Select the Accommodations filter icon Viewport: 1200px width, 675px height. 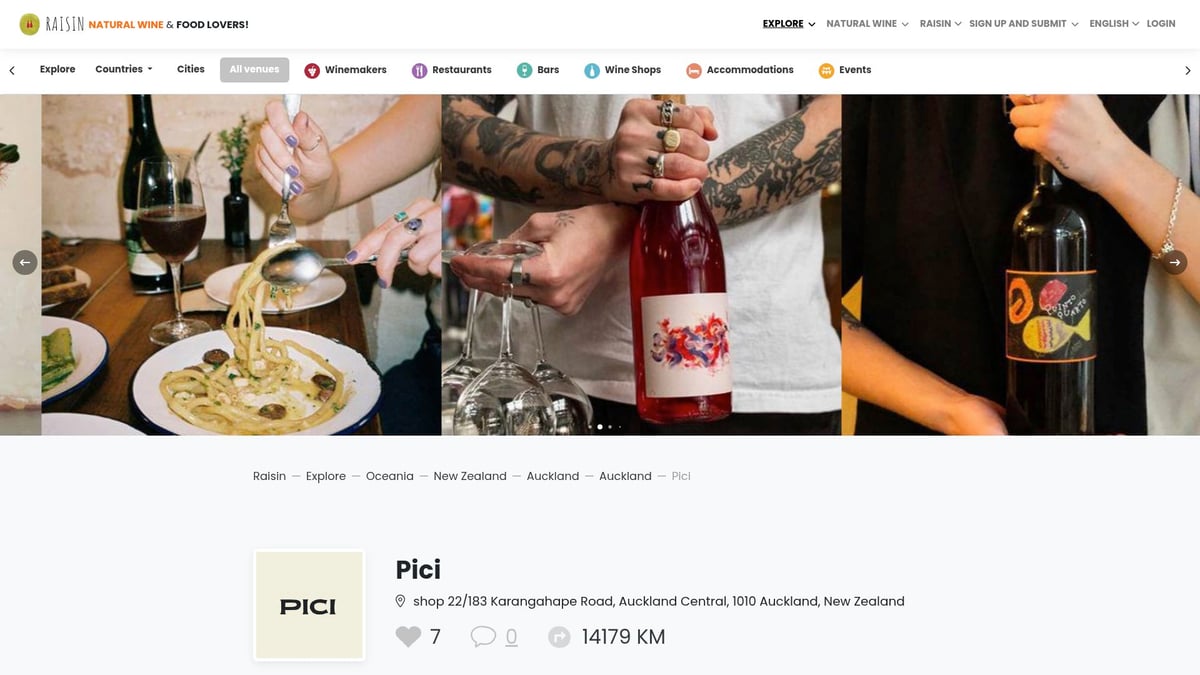pyautogui.click(x=693, y=69)
